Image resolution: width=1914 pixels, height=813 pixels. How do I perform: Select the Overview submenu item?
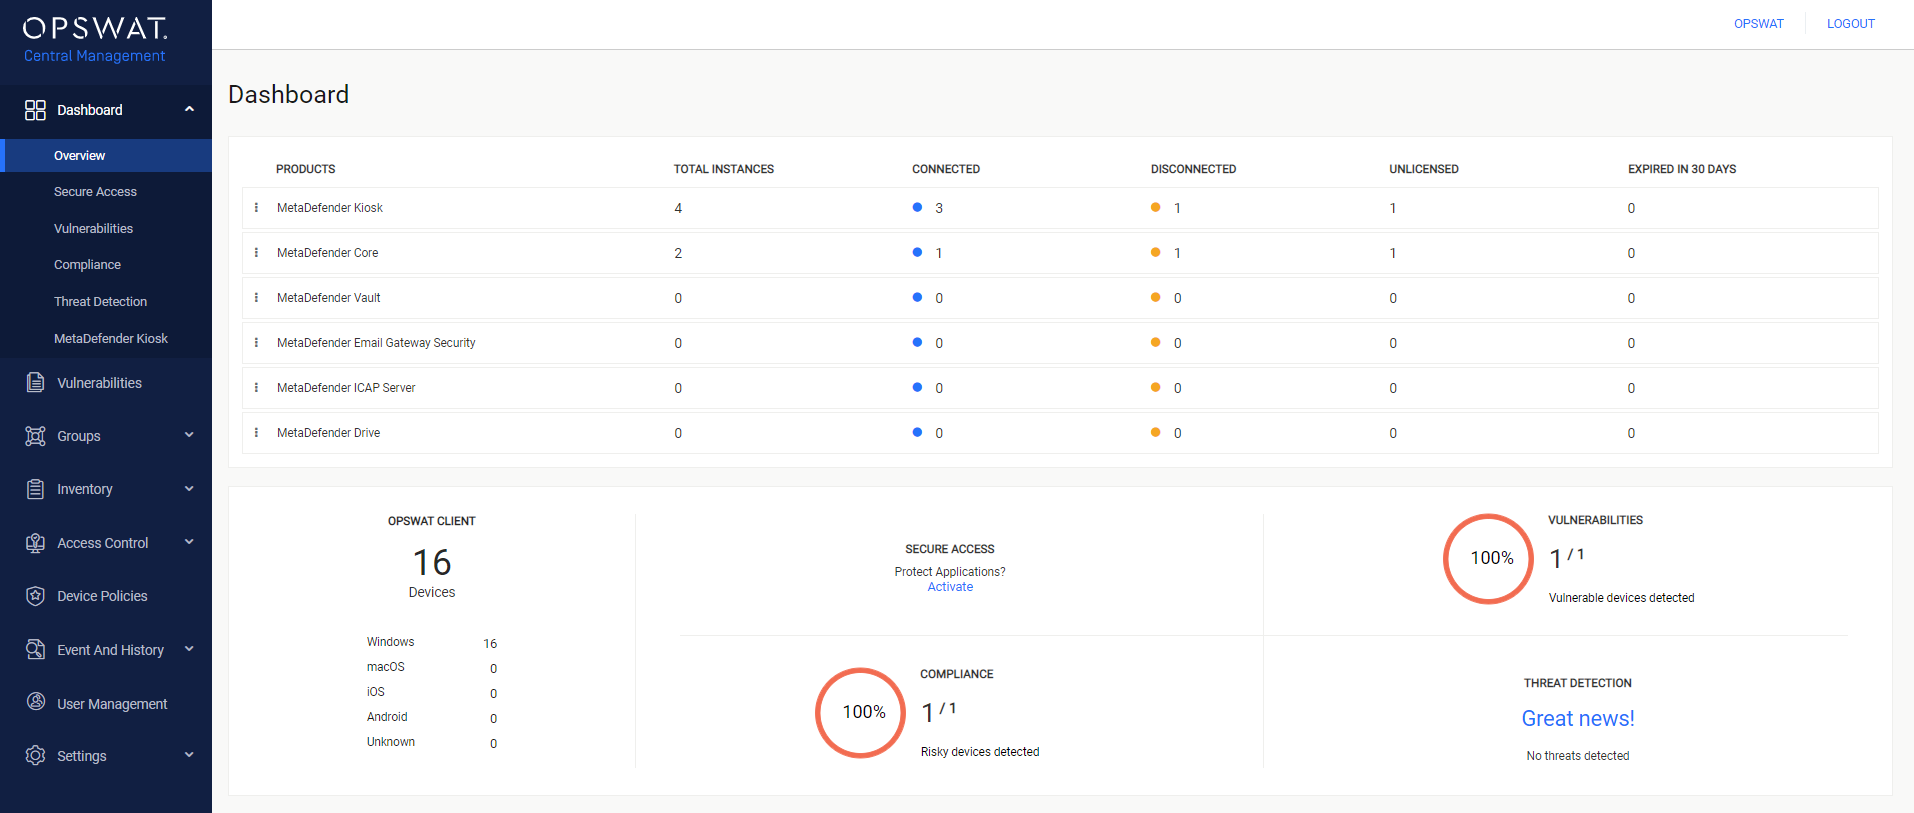pos(106,156)
